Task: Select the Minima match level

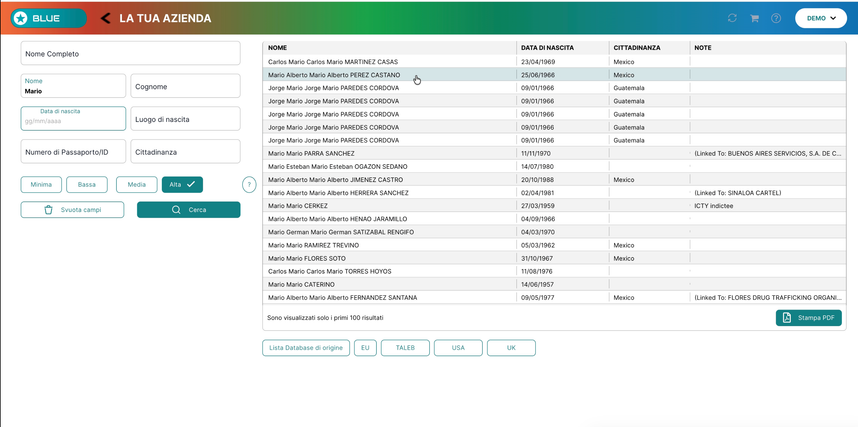Action: point(41,184)
